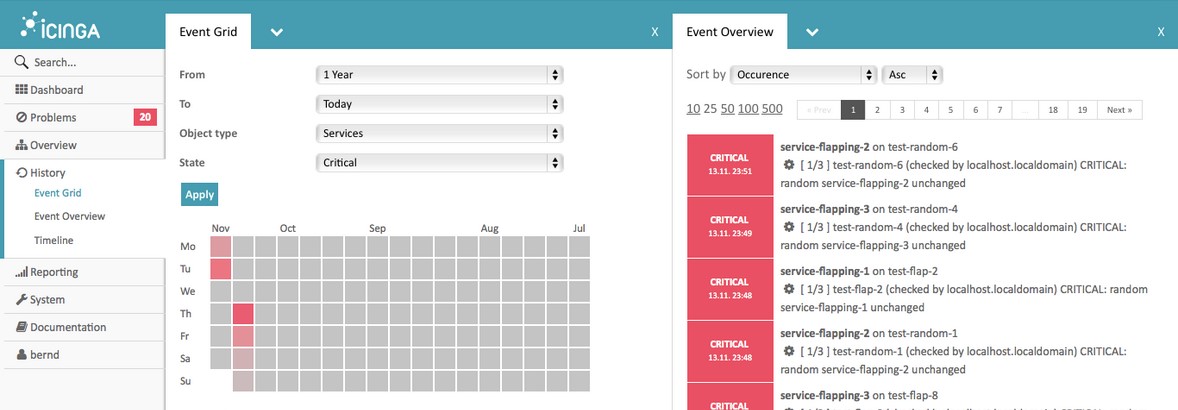Go to the Next page of results
This screenshot has height=410, width=1178.
(1119, 110)
